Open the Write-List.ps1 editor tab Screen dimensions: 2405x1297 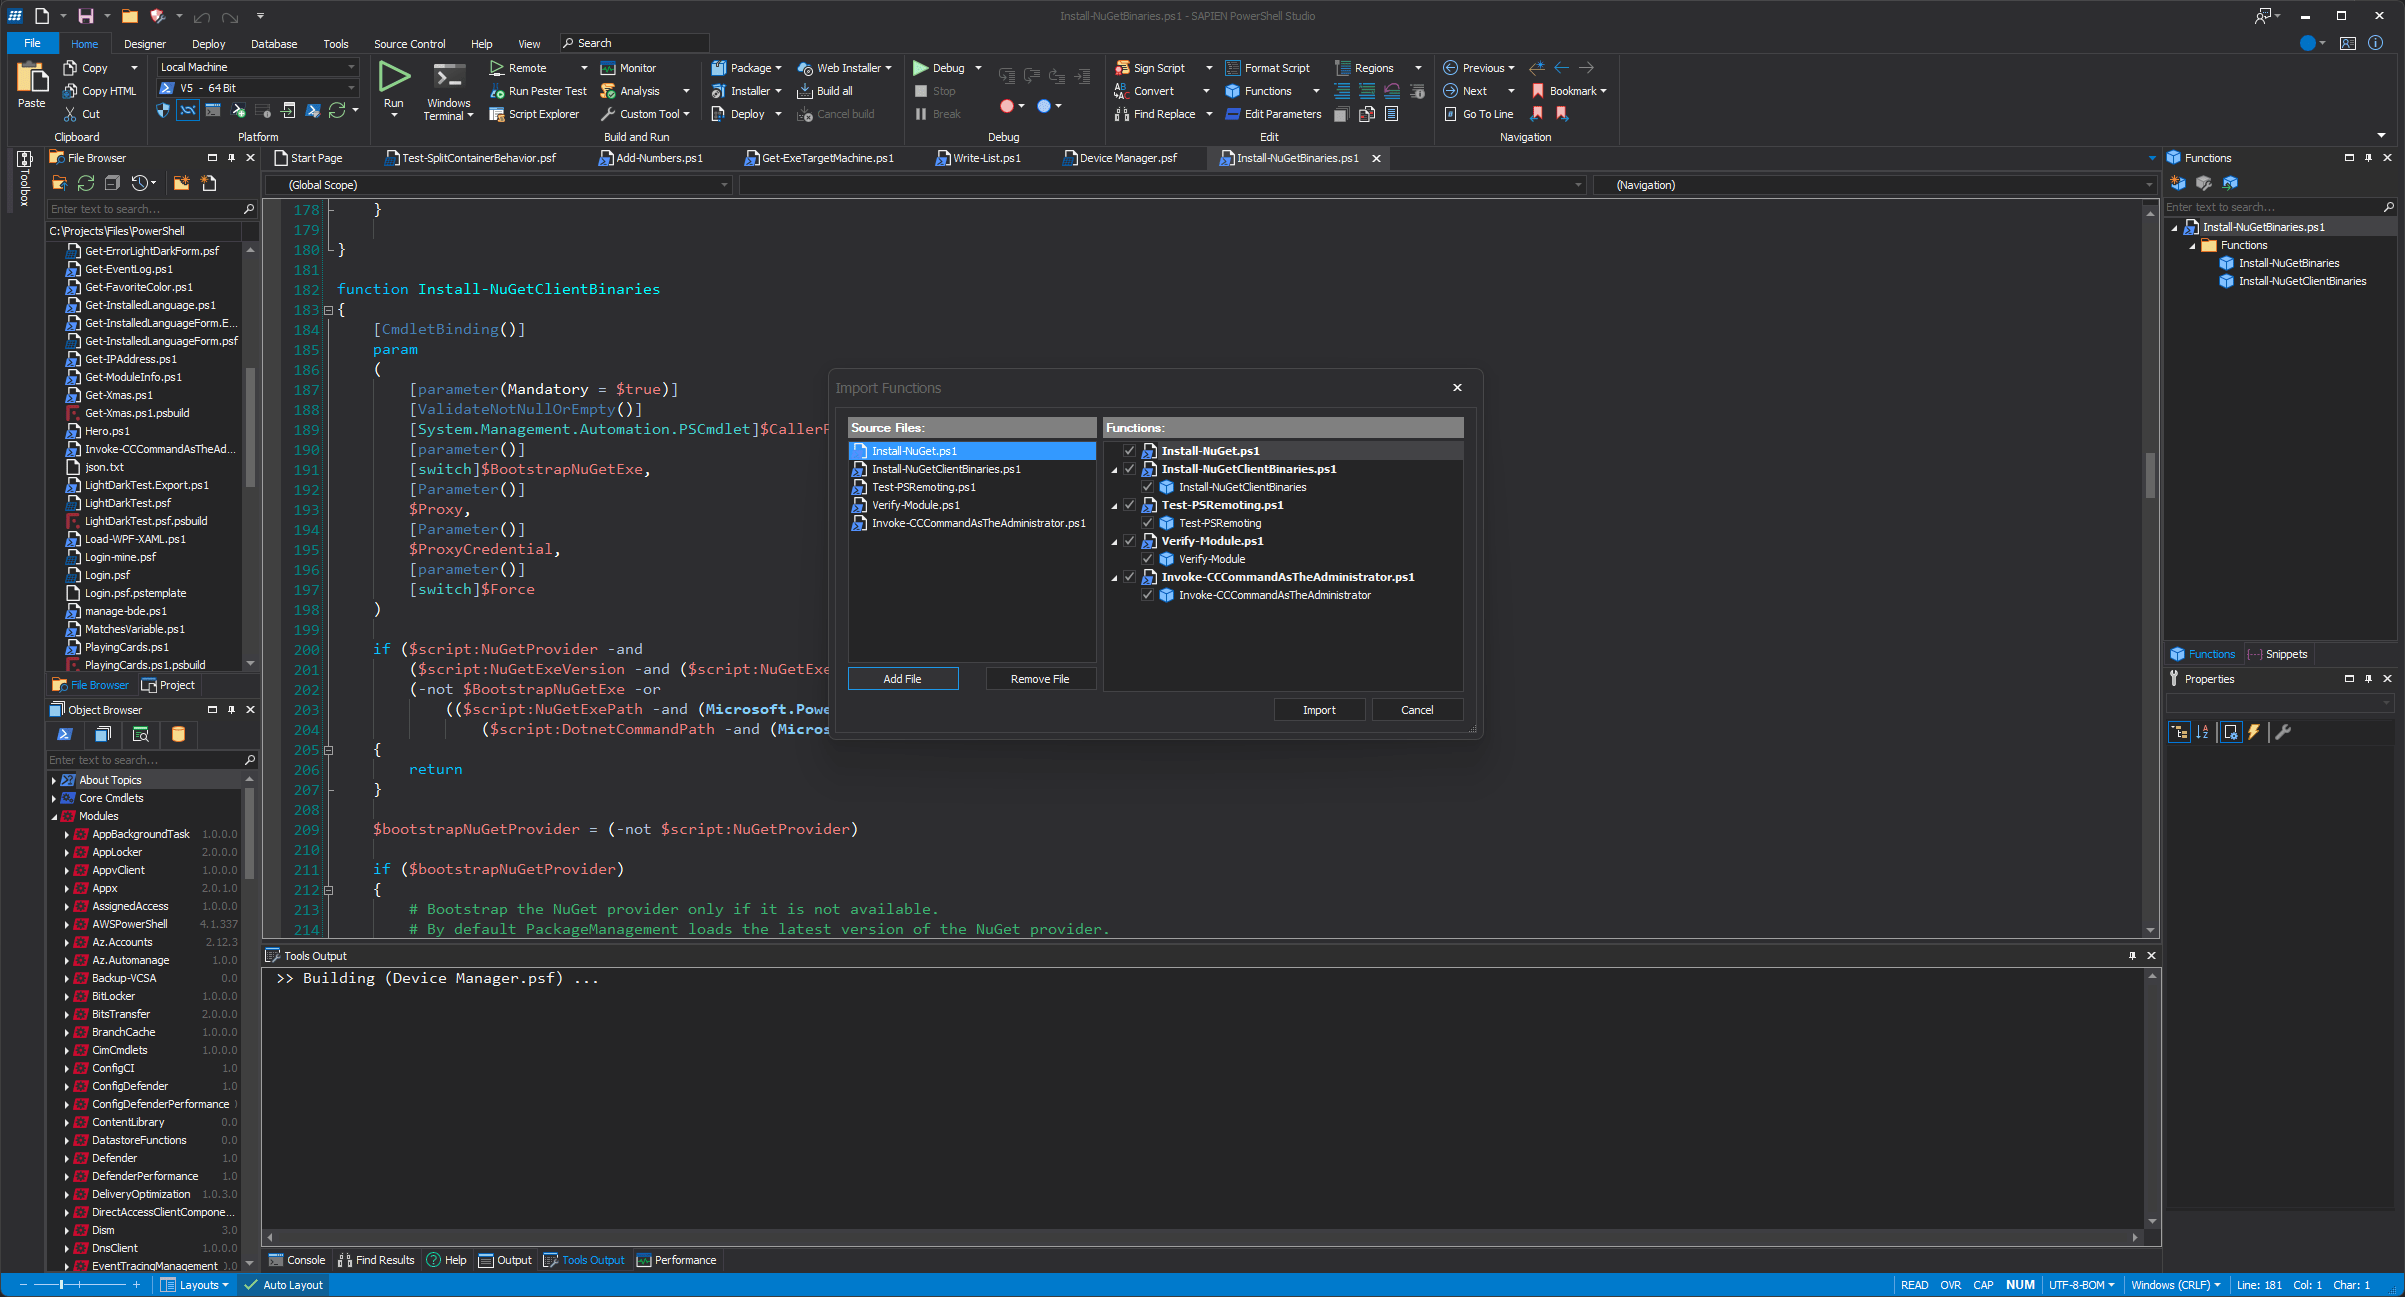[985, 158]
